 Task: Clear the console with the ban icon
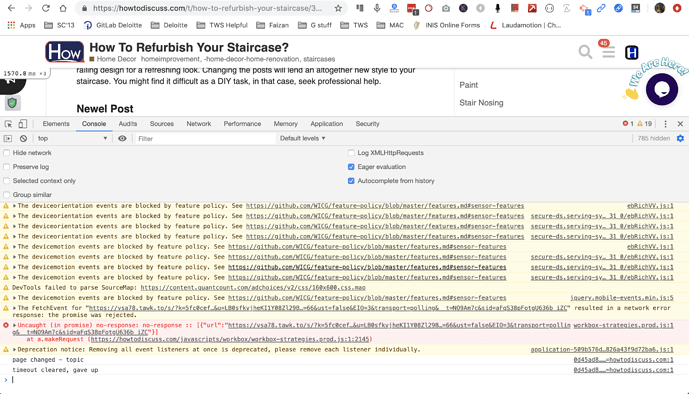(x=23, y=138)
